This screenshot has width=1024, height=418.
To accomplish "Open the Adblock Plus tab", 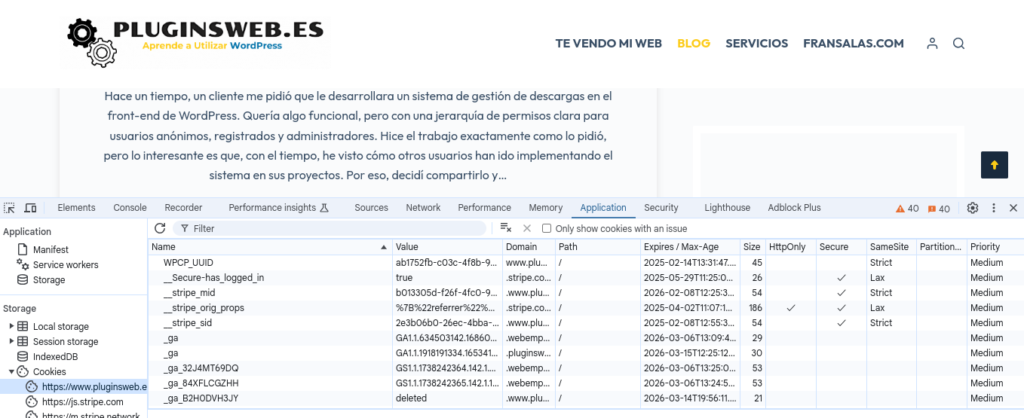I will [x=795, y=208].
